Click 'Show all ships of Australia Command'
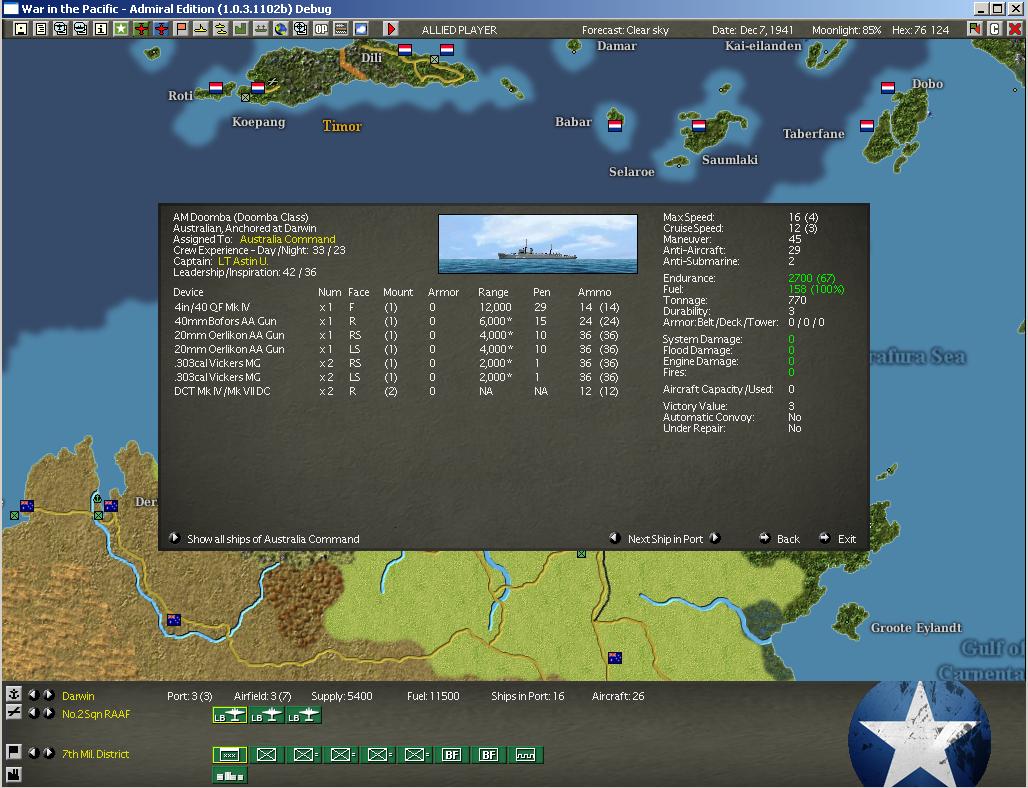 tap(273, 539)
